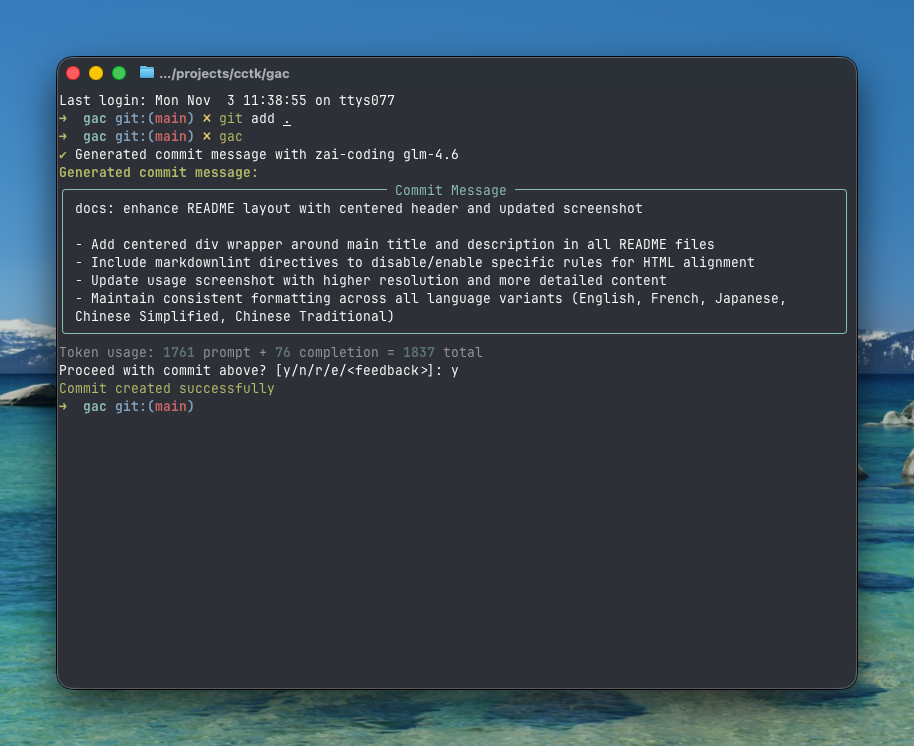This screenshot has height=746, width=914.
Task: Click the folder icon in the terminal title bar
Action: point(145,72)
